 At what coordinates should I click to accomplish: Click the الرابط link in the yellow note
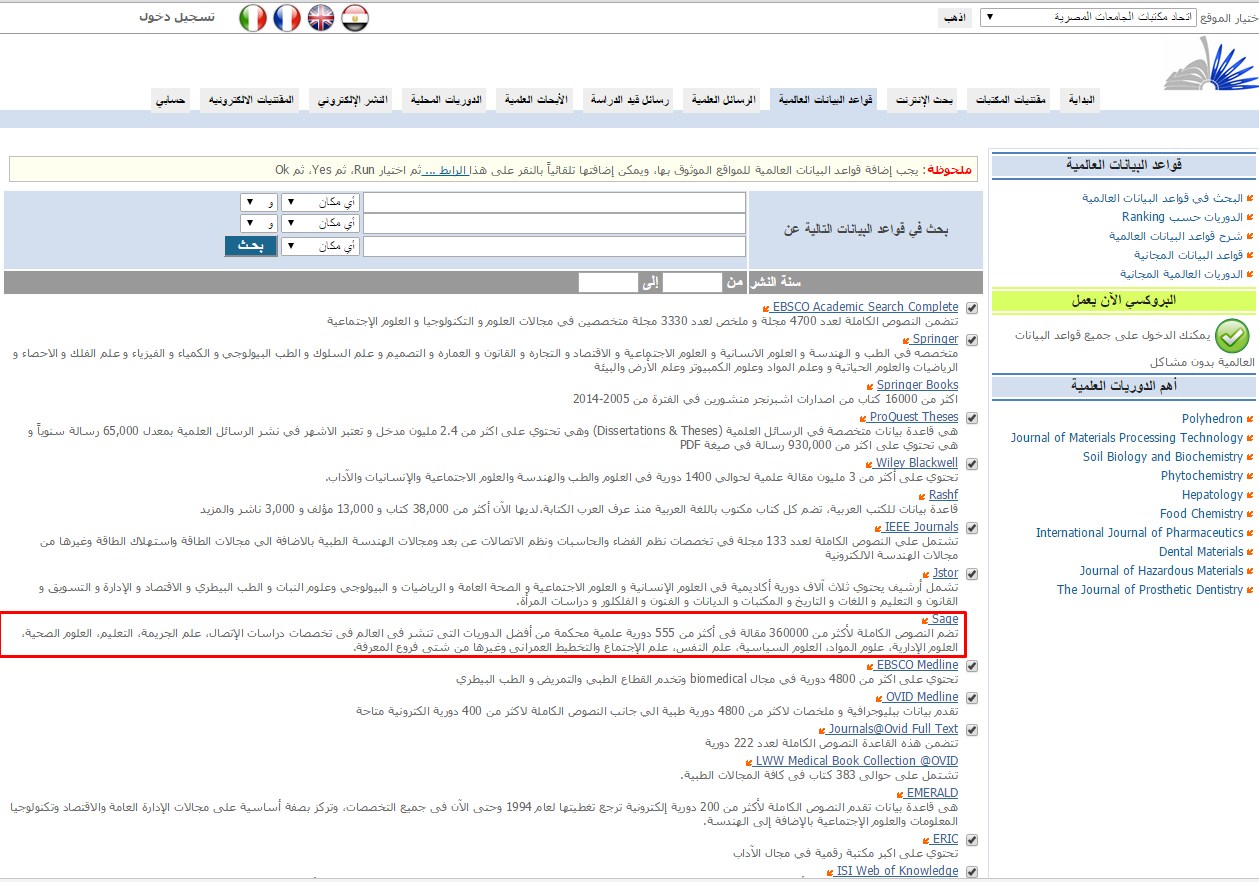444,170
